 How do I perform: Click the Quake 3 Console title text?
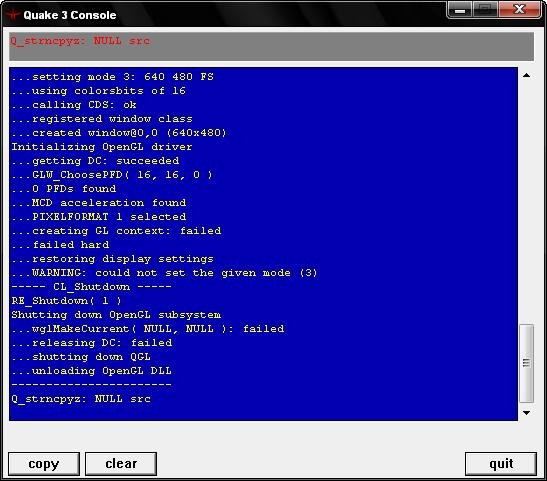click(70, 15)
